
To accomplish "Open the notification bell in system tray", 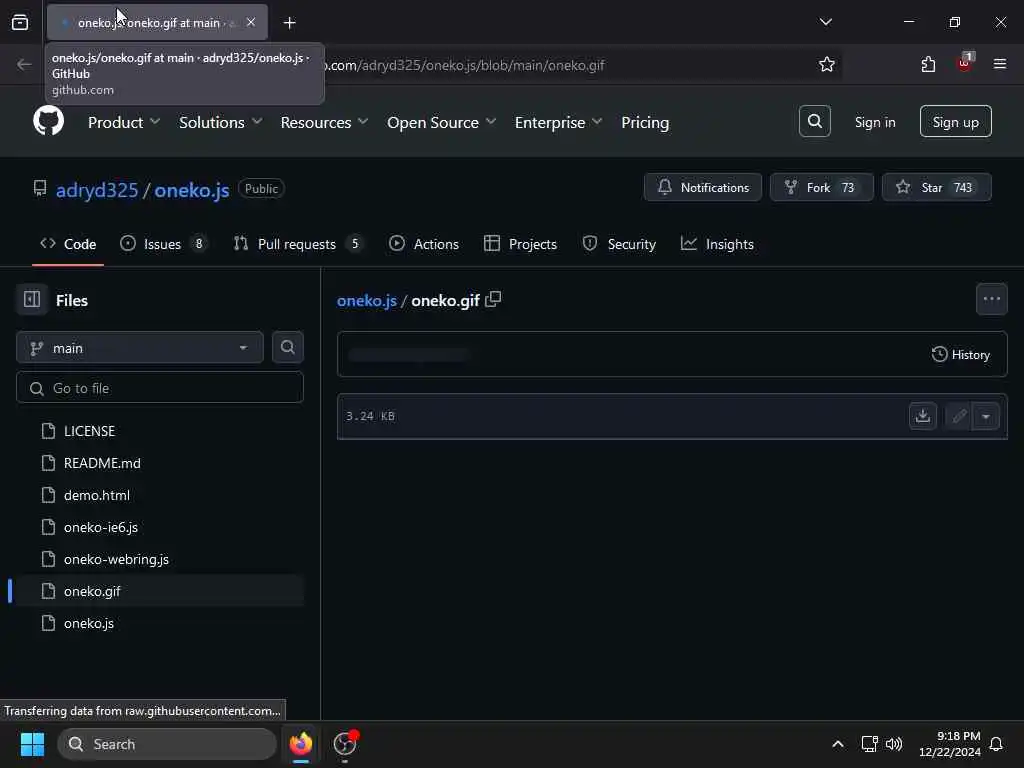I will tap(996, 744).
